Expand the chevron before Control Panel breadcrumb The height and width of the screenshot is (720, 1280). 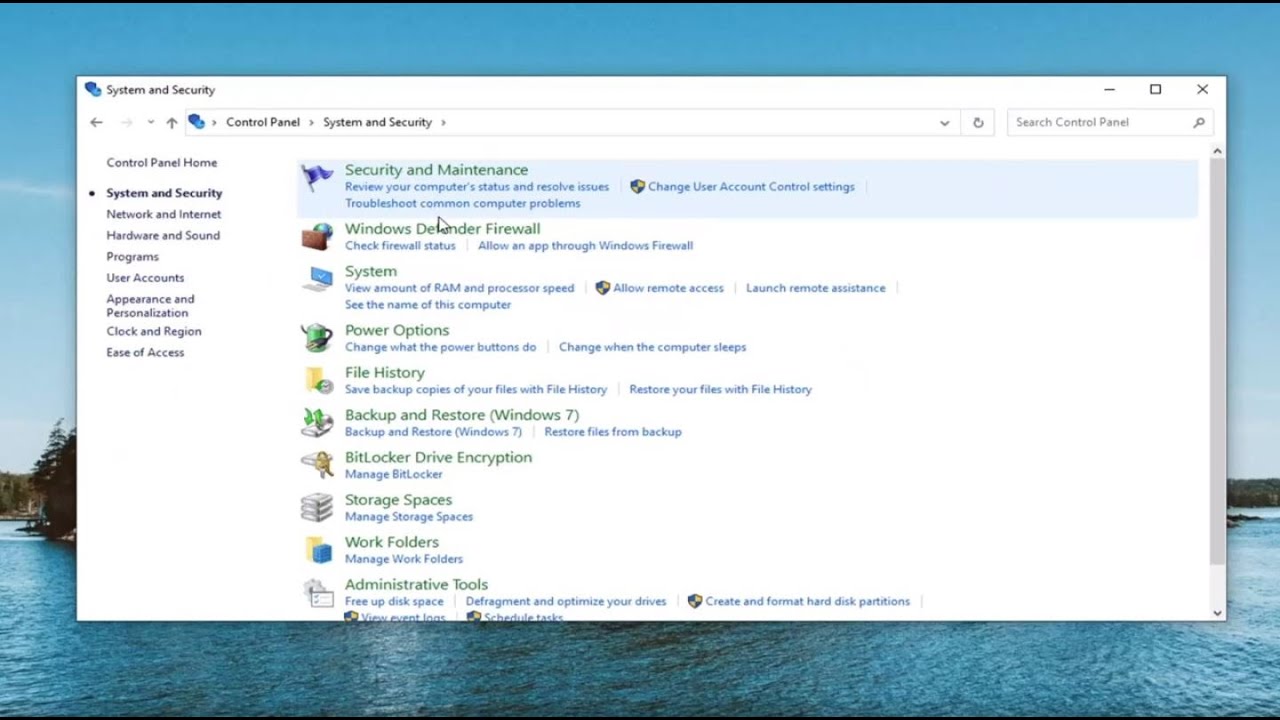(214, 122)
